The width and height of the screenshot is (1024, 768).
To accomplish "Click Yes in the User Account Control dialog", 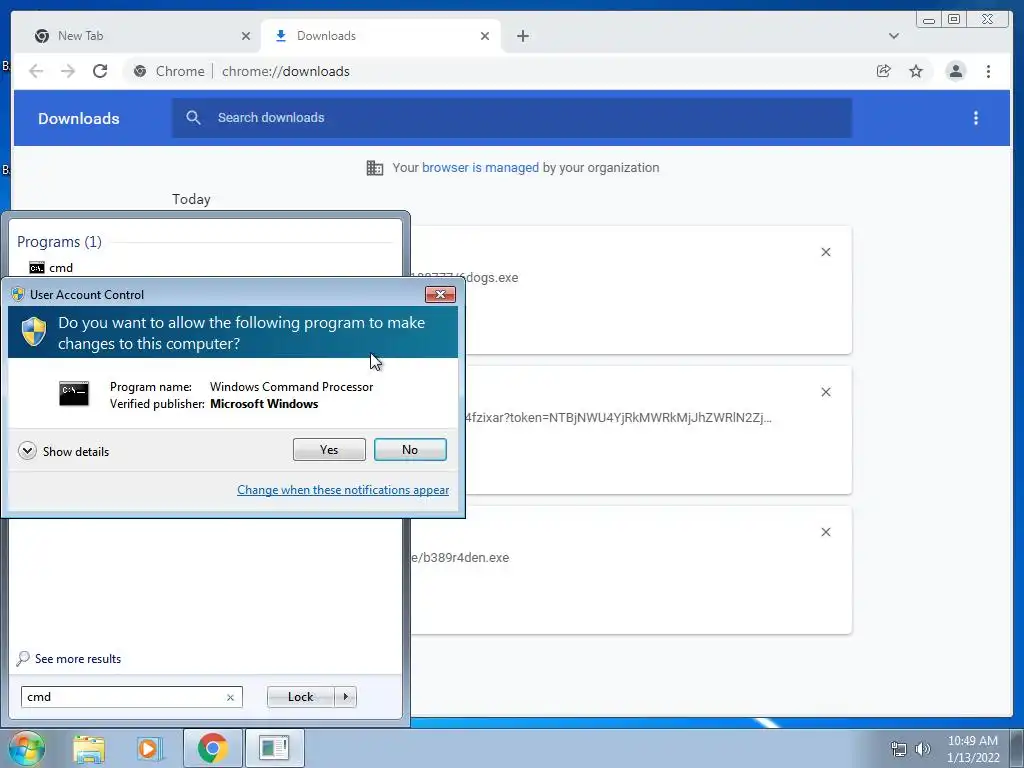I will [x=329, y=449].
